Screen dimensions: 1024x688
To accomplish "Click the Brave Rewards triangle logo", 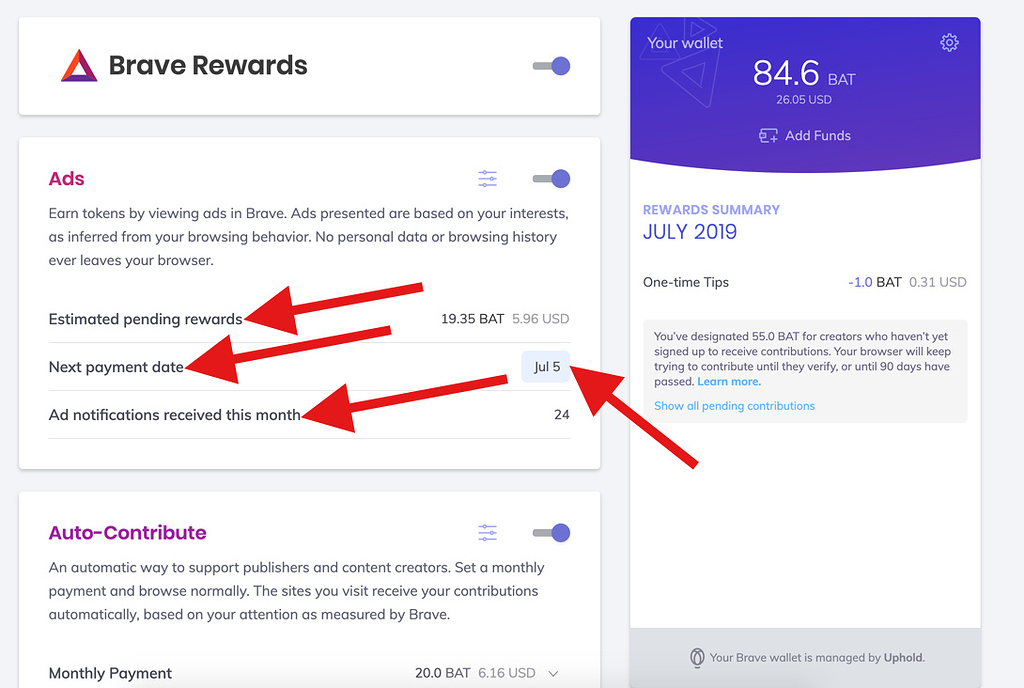I will (78, 64).
